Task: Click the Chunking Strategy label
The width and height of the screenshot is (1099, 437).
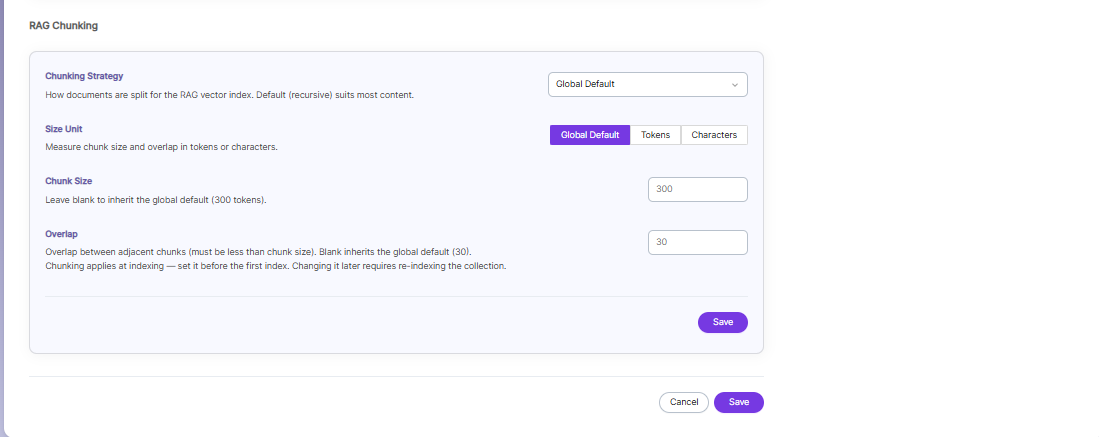Action: pos(84,76)
